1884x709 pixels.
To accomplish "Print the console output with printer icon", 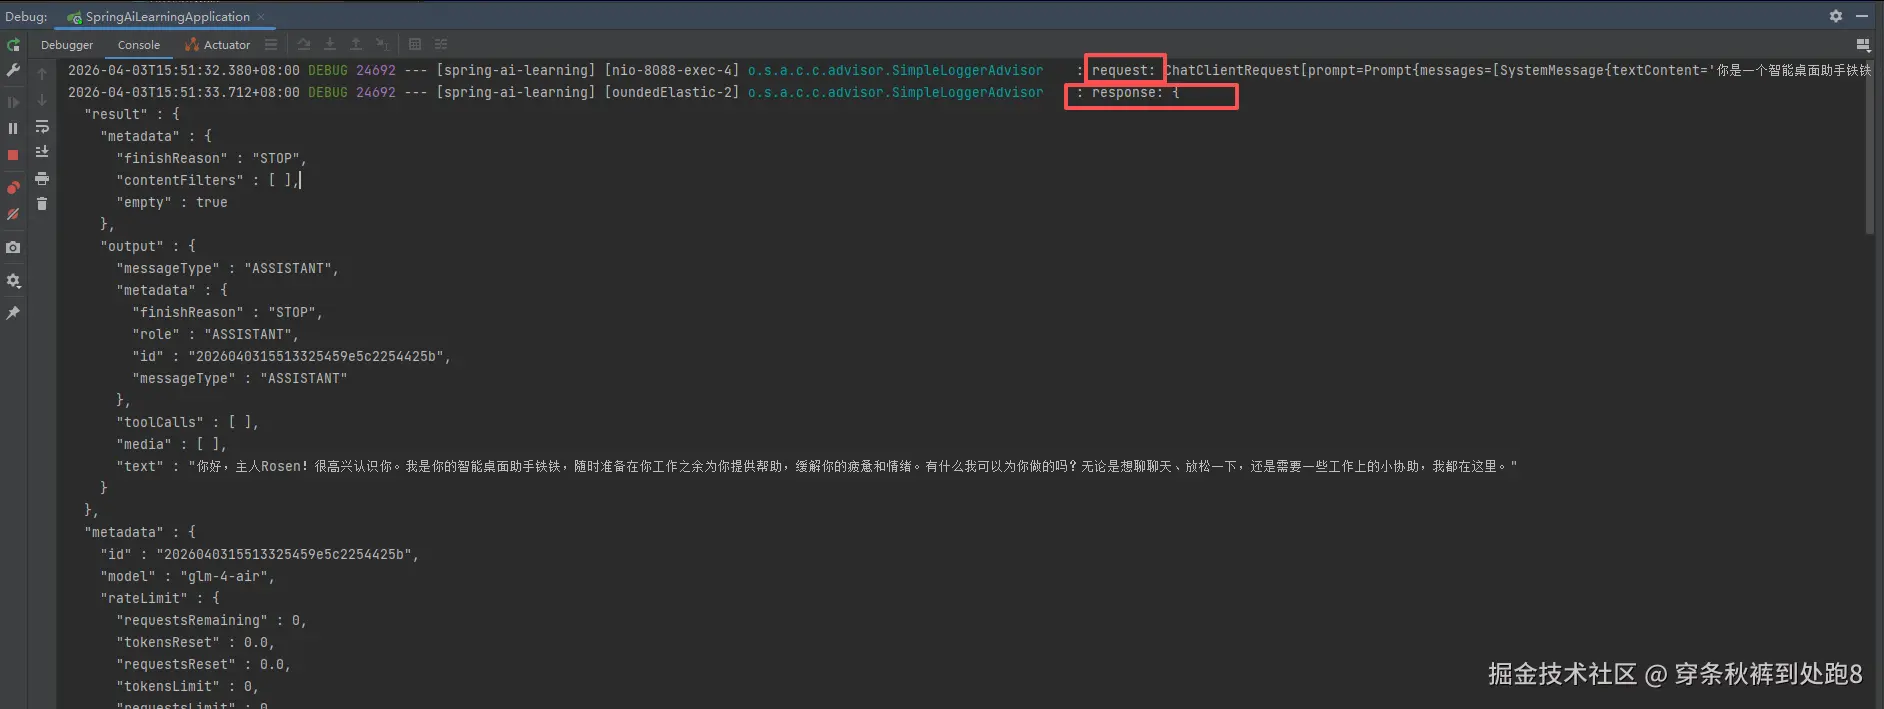I will pos(42,178).
